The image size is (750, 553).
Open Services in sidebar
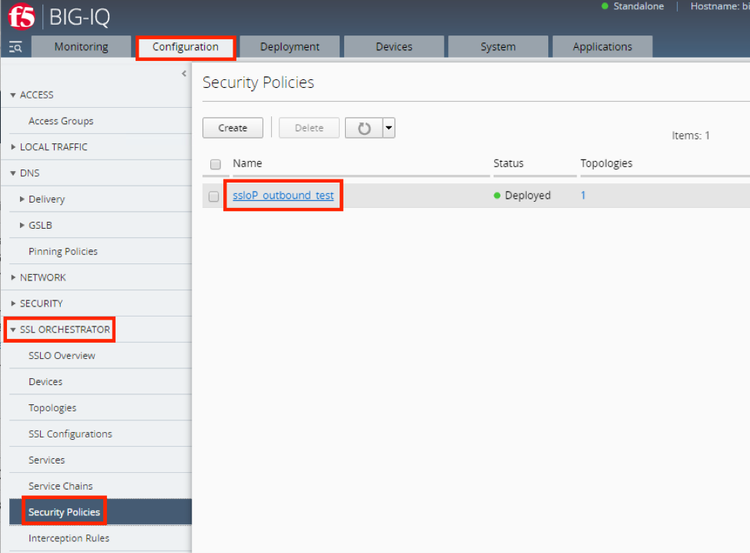(x=46, y=460)
